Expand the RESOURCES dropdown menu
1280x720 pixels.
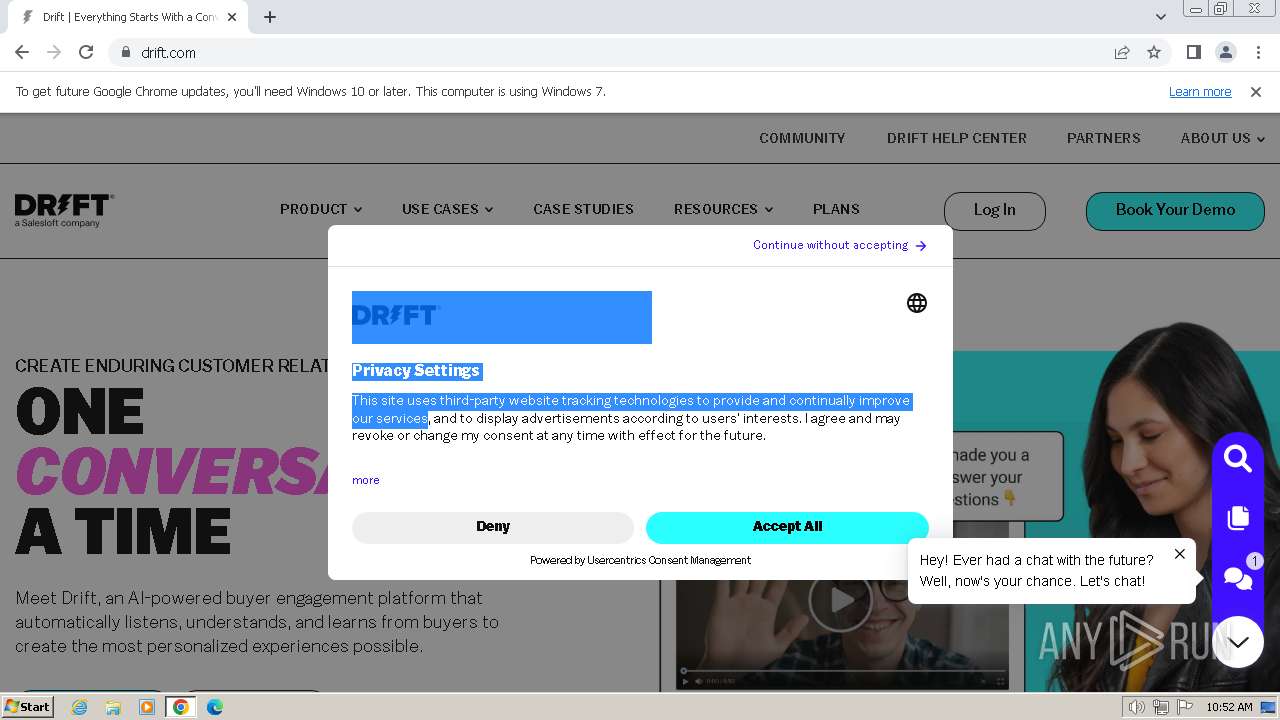tap(723, 209)
